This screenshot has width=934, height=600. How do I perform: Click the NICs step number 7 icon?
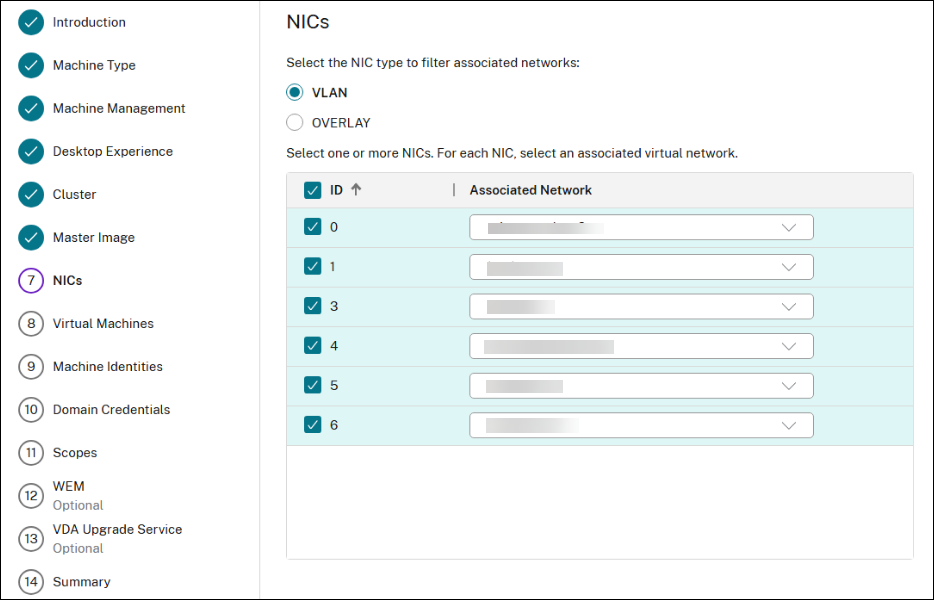29,280
